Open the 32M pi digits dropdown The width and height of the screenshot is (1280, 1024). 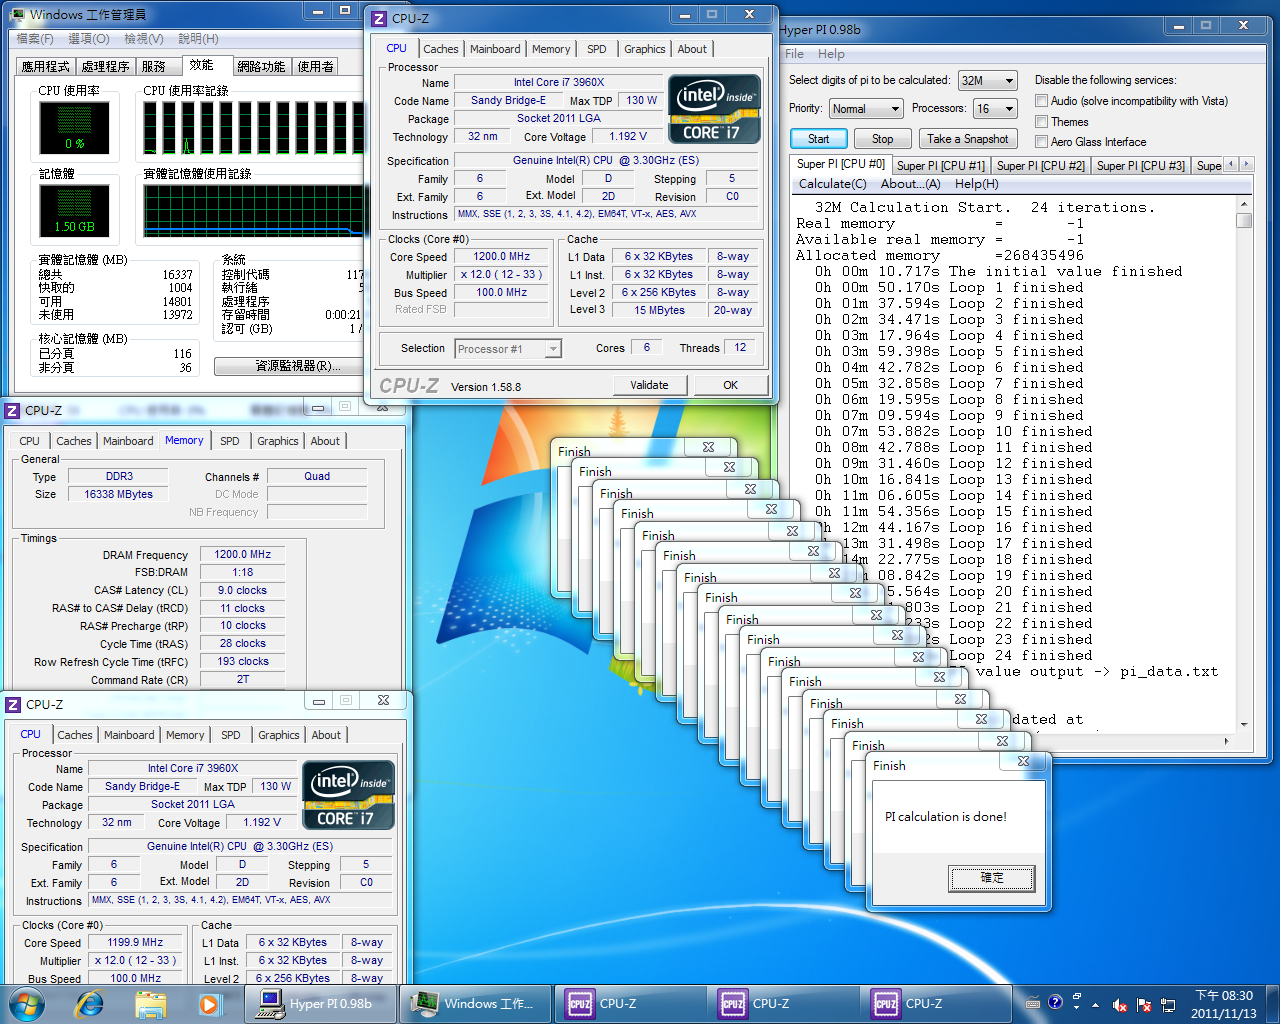(1009, 81)
